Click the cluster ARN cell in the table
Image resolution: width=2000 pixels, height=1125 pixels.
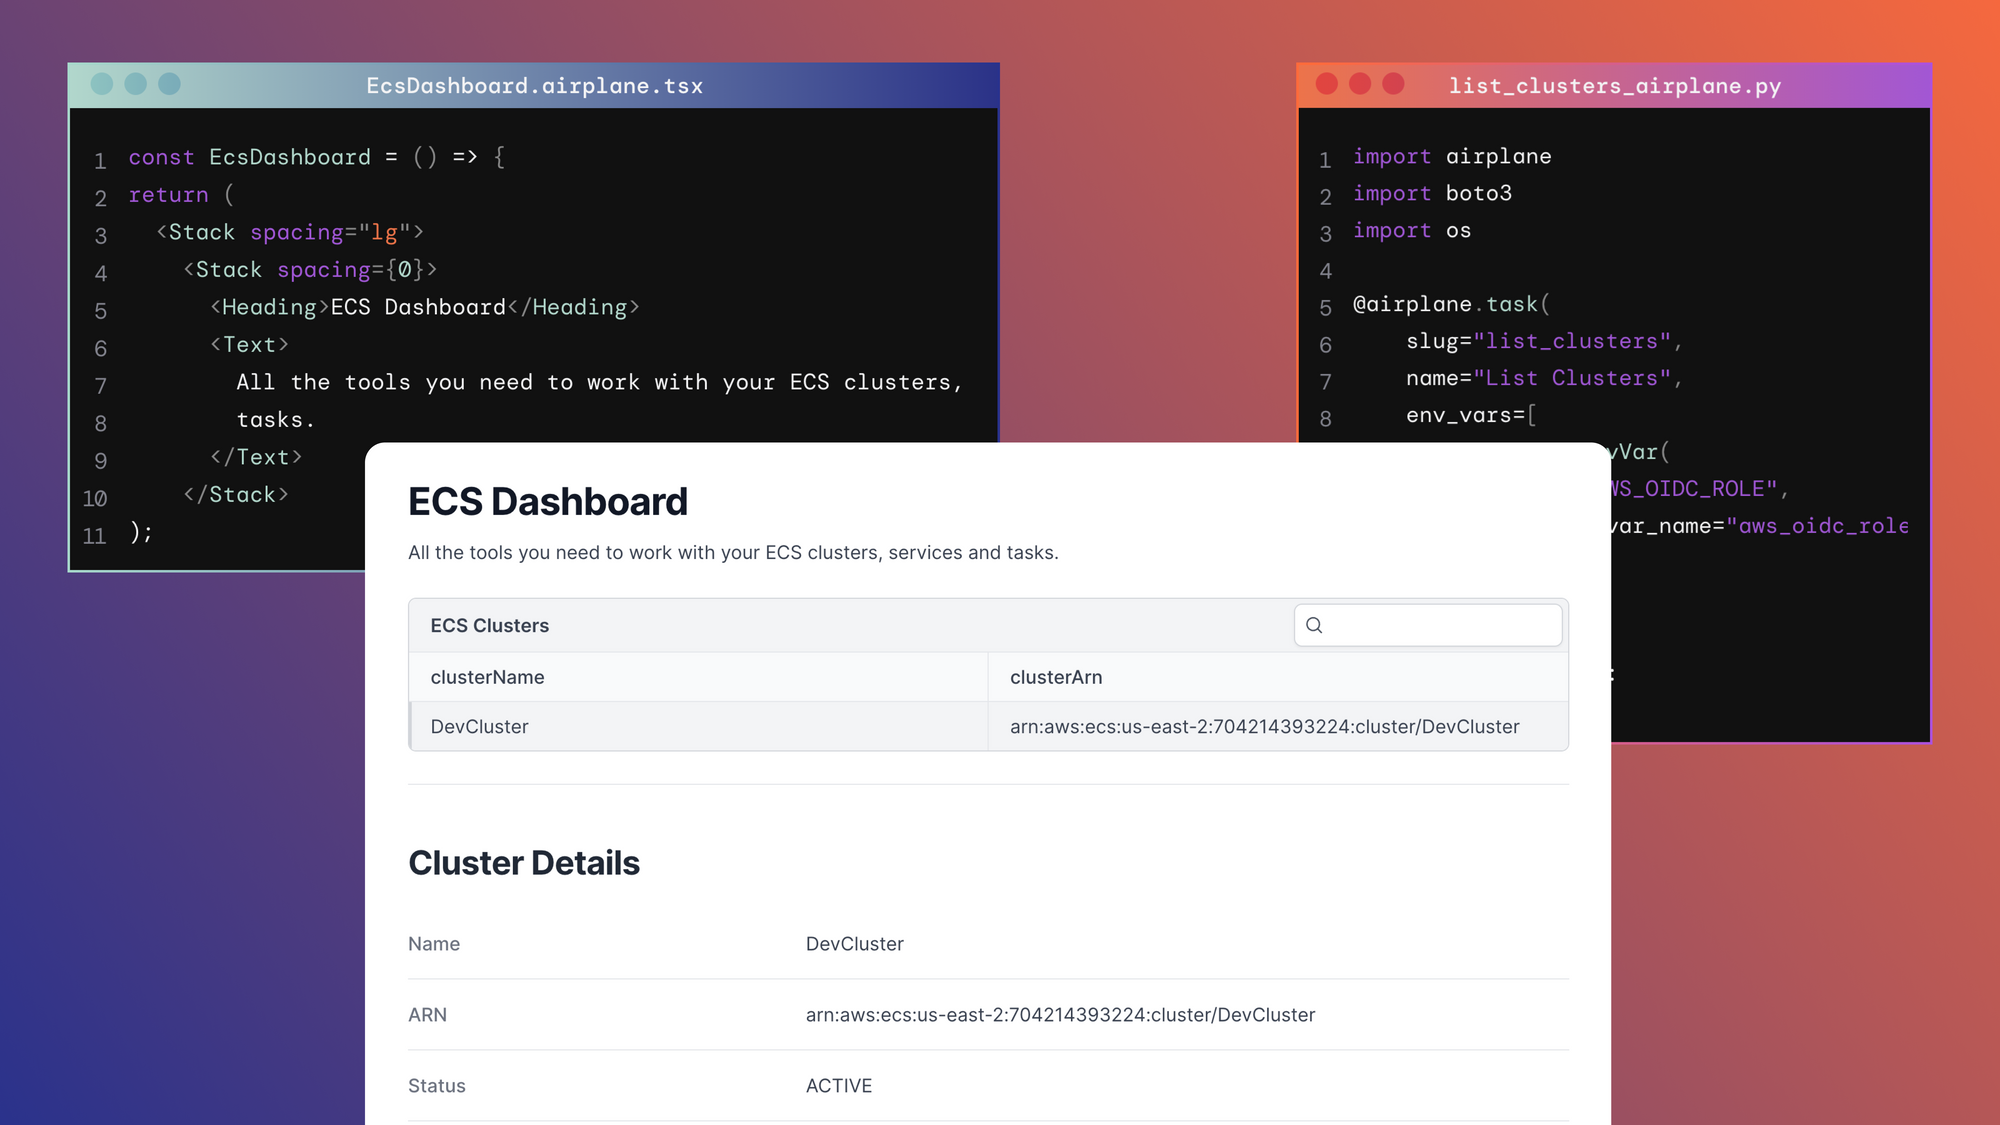tap(1264, 727)
